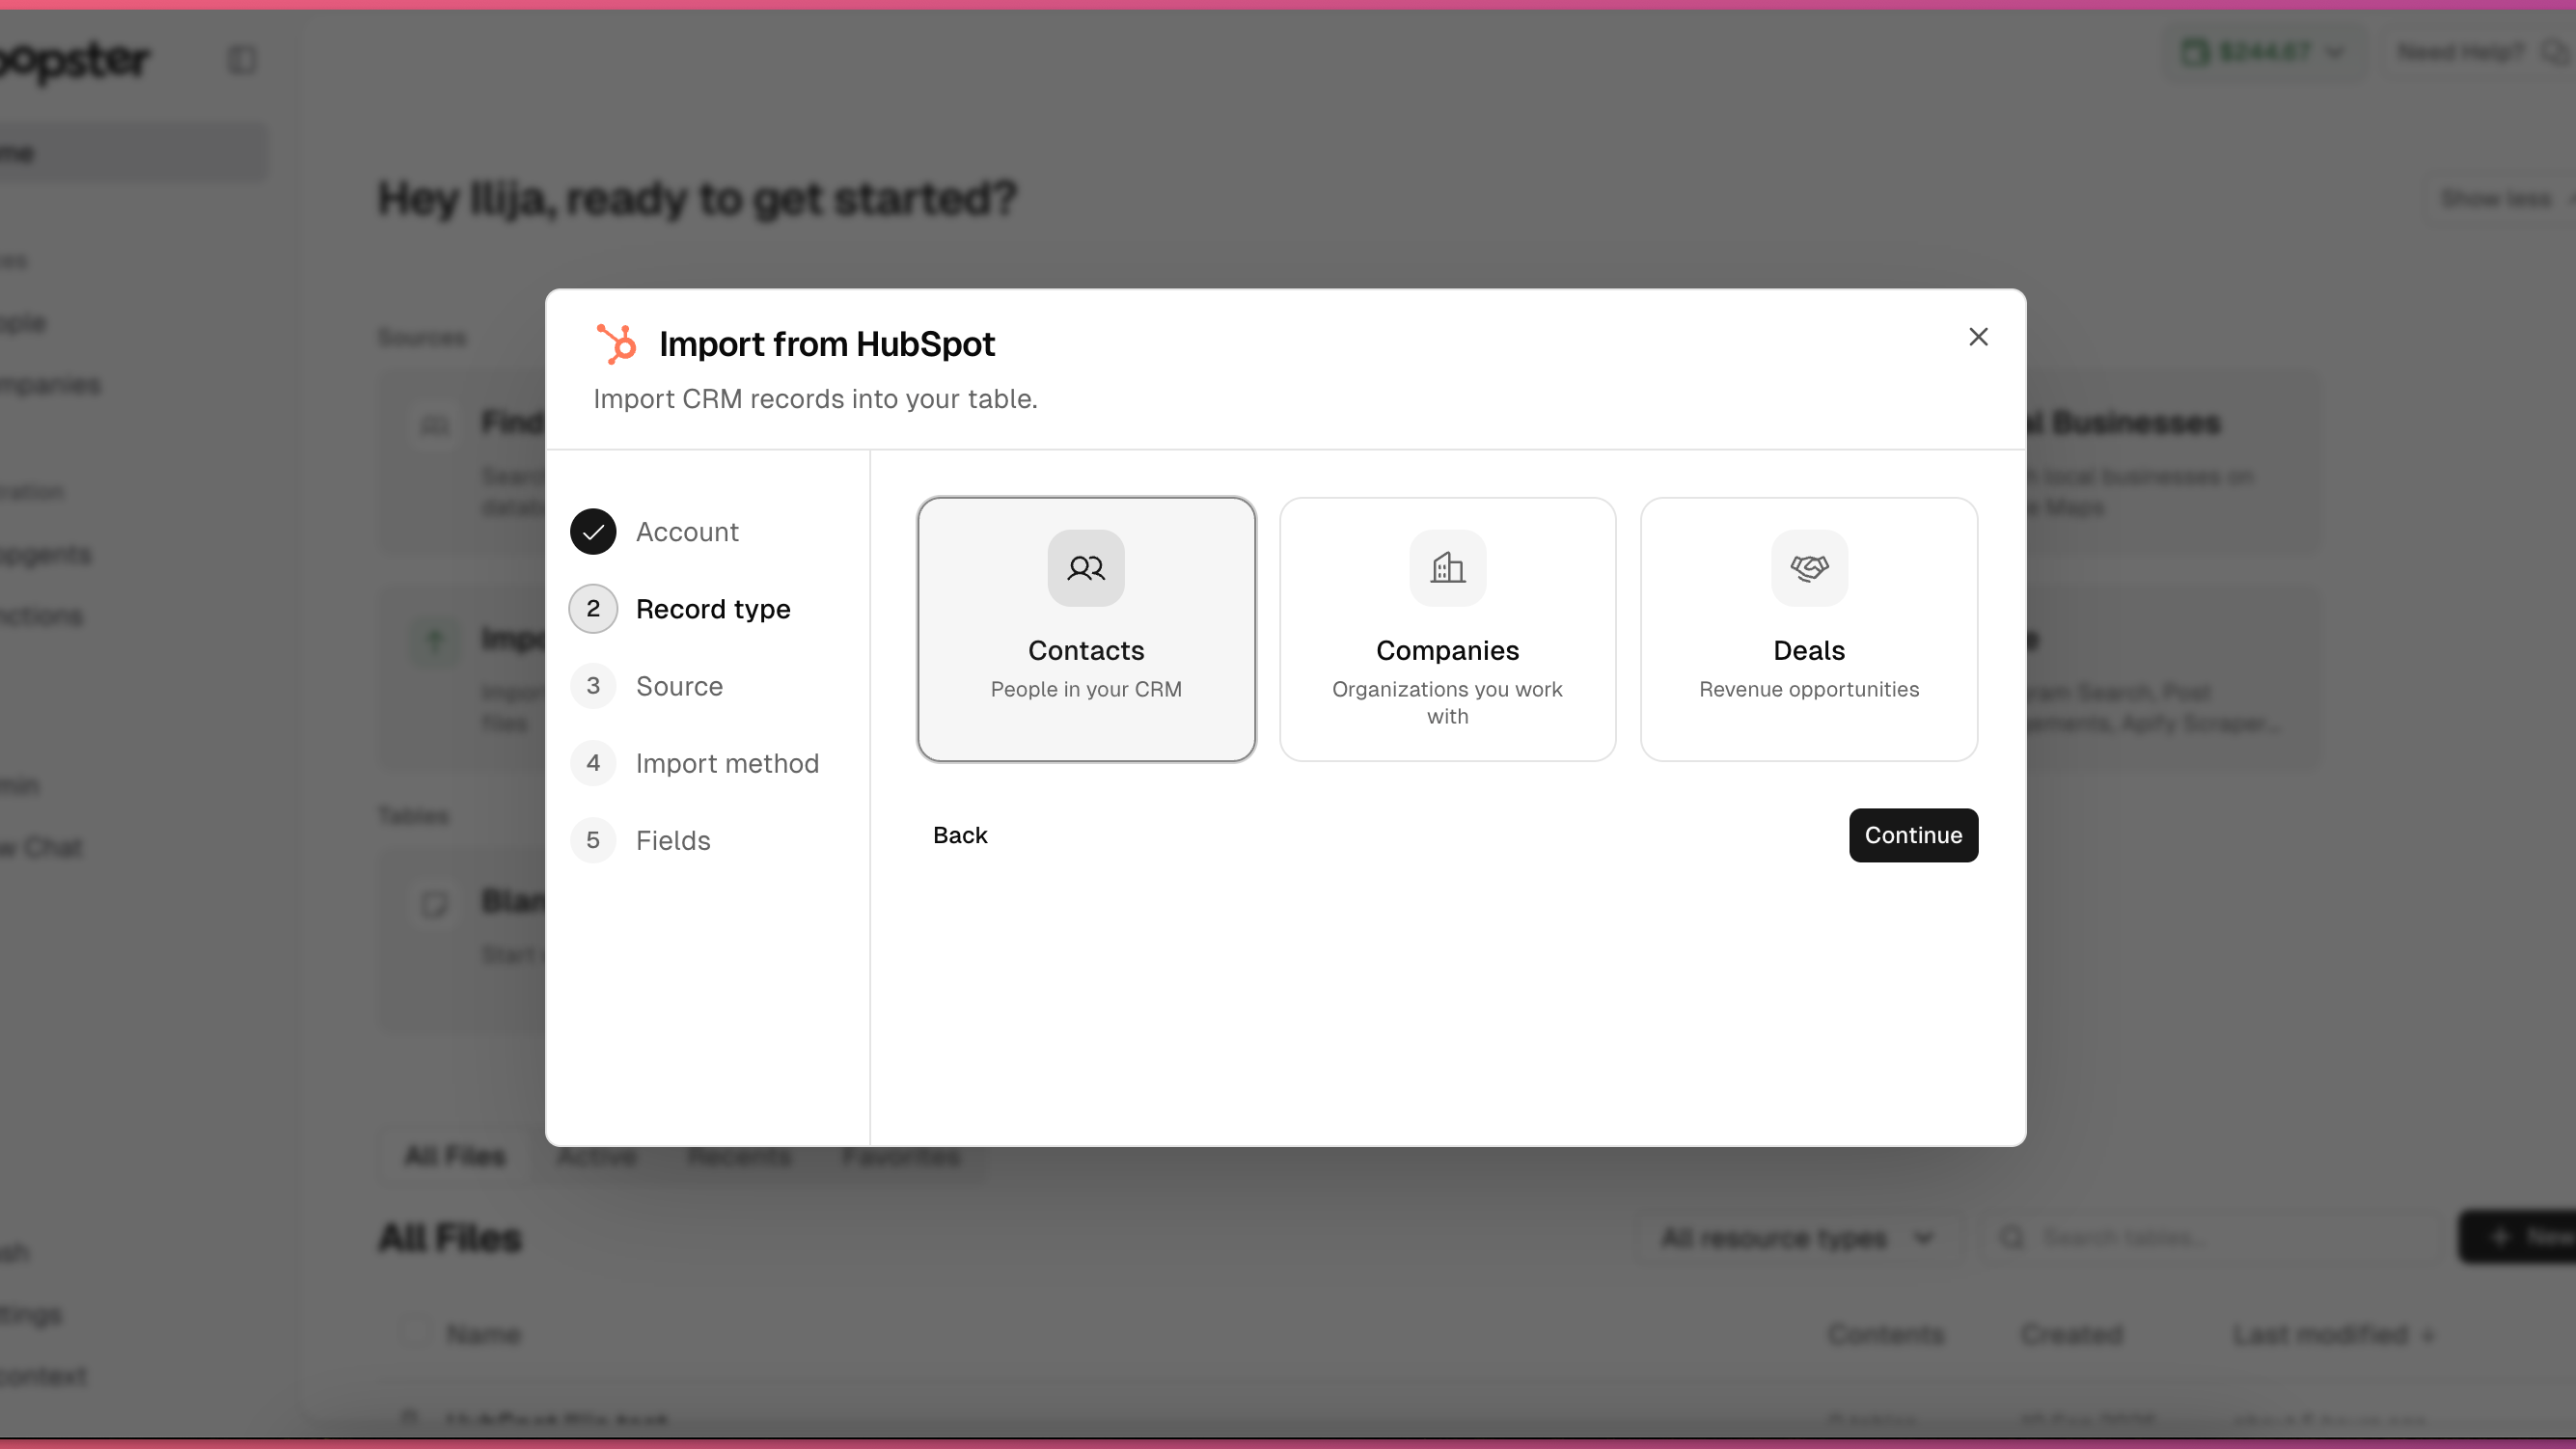2576x1449 pixels.
Task: Switch to the Active tab
Action: coord(597,1156)
